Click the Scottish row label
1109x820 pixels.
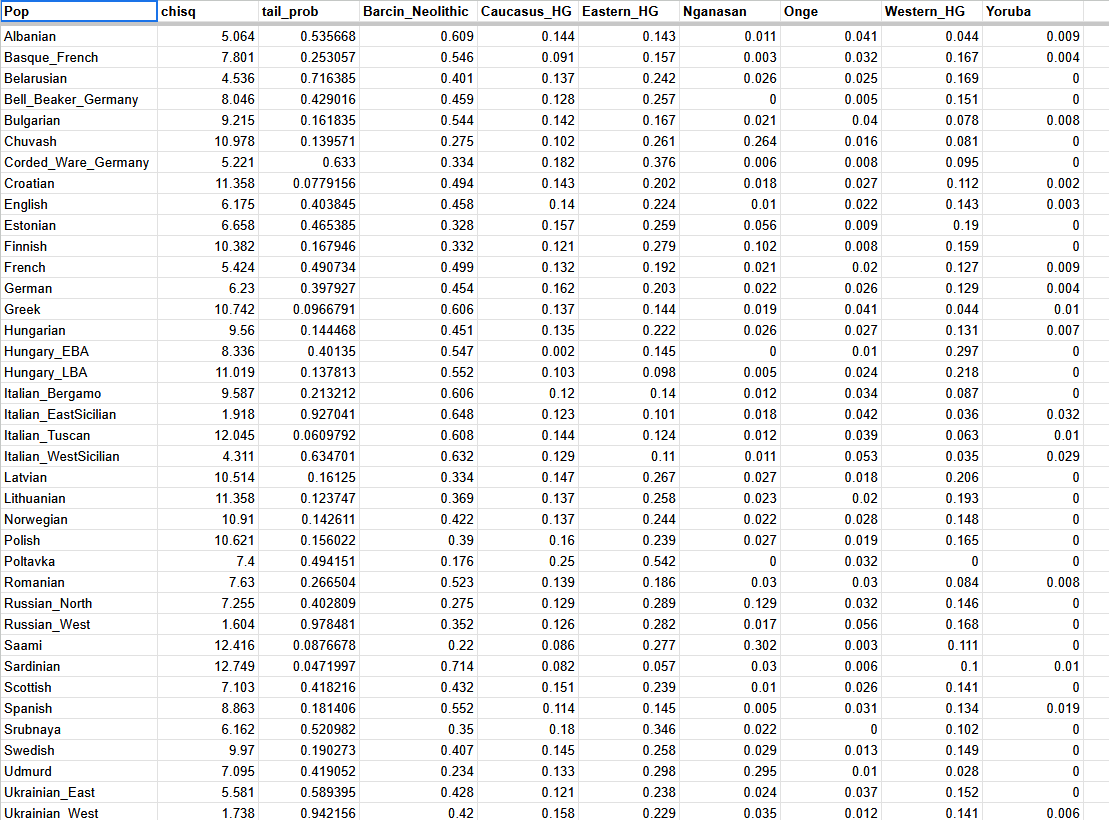click(x=28, y=687)
